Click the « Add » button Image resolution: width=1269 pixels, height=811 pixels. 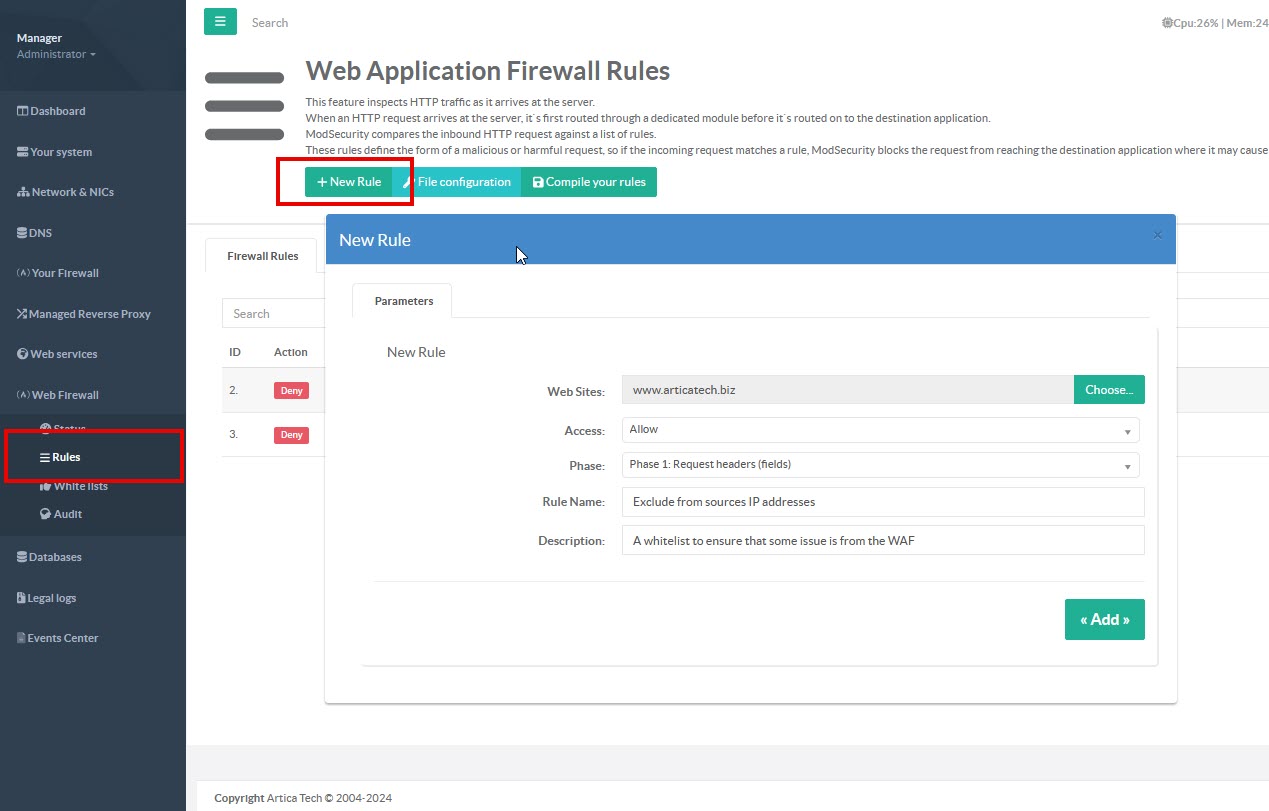pos(1104,620)
